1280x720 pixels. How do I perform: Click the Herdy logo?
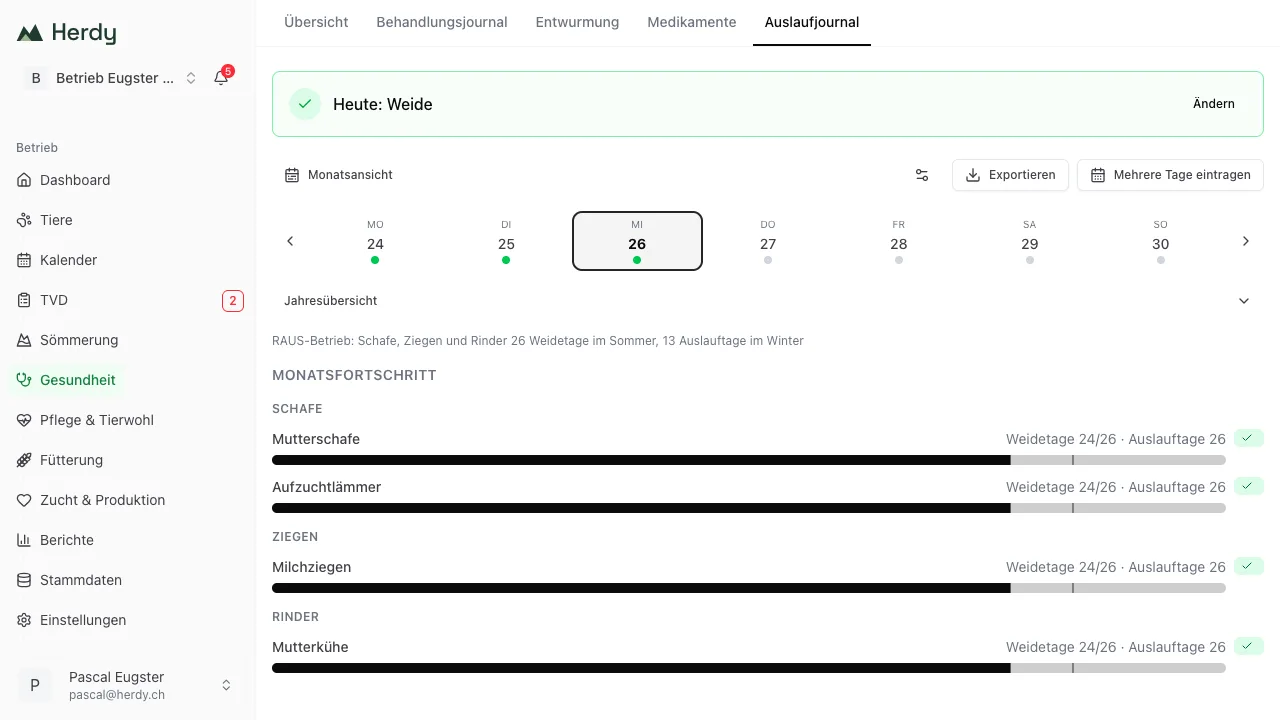click(x=66, y=33)
